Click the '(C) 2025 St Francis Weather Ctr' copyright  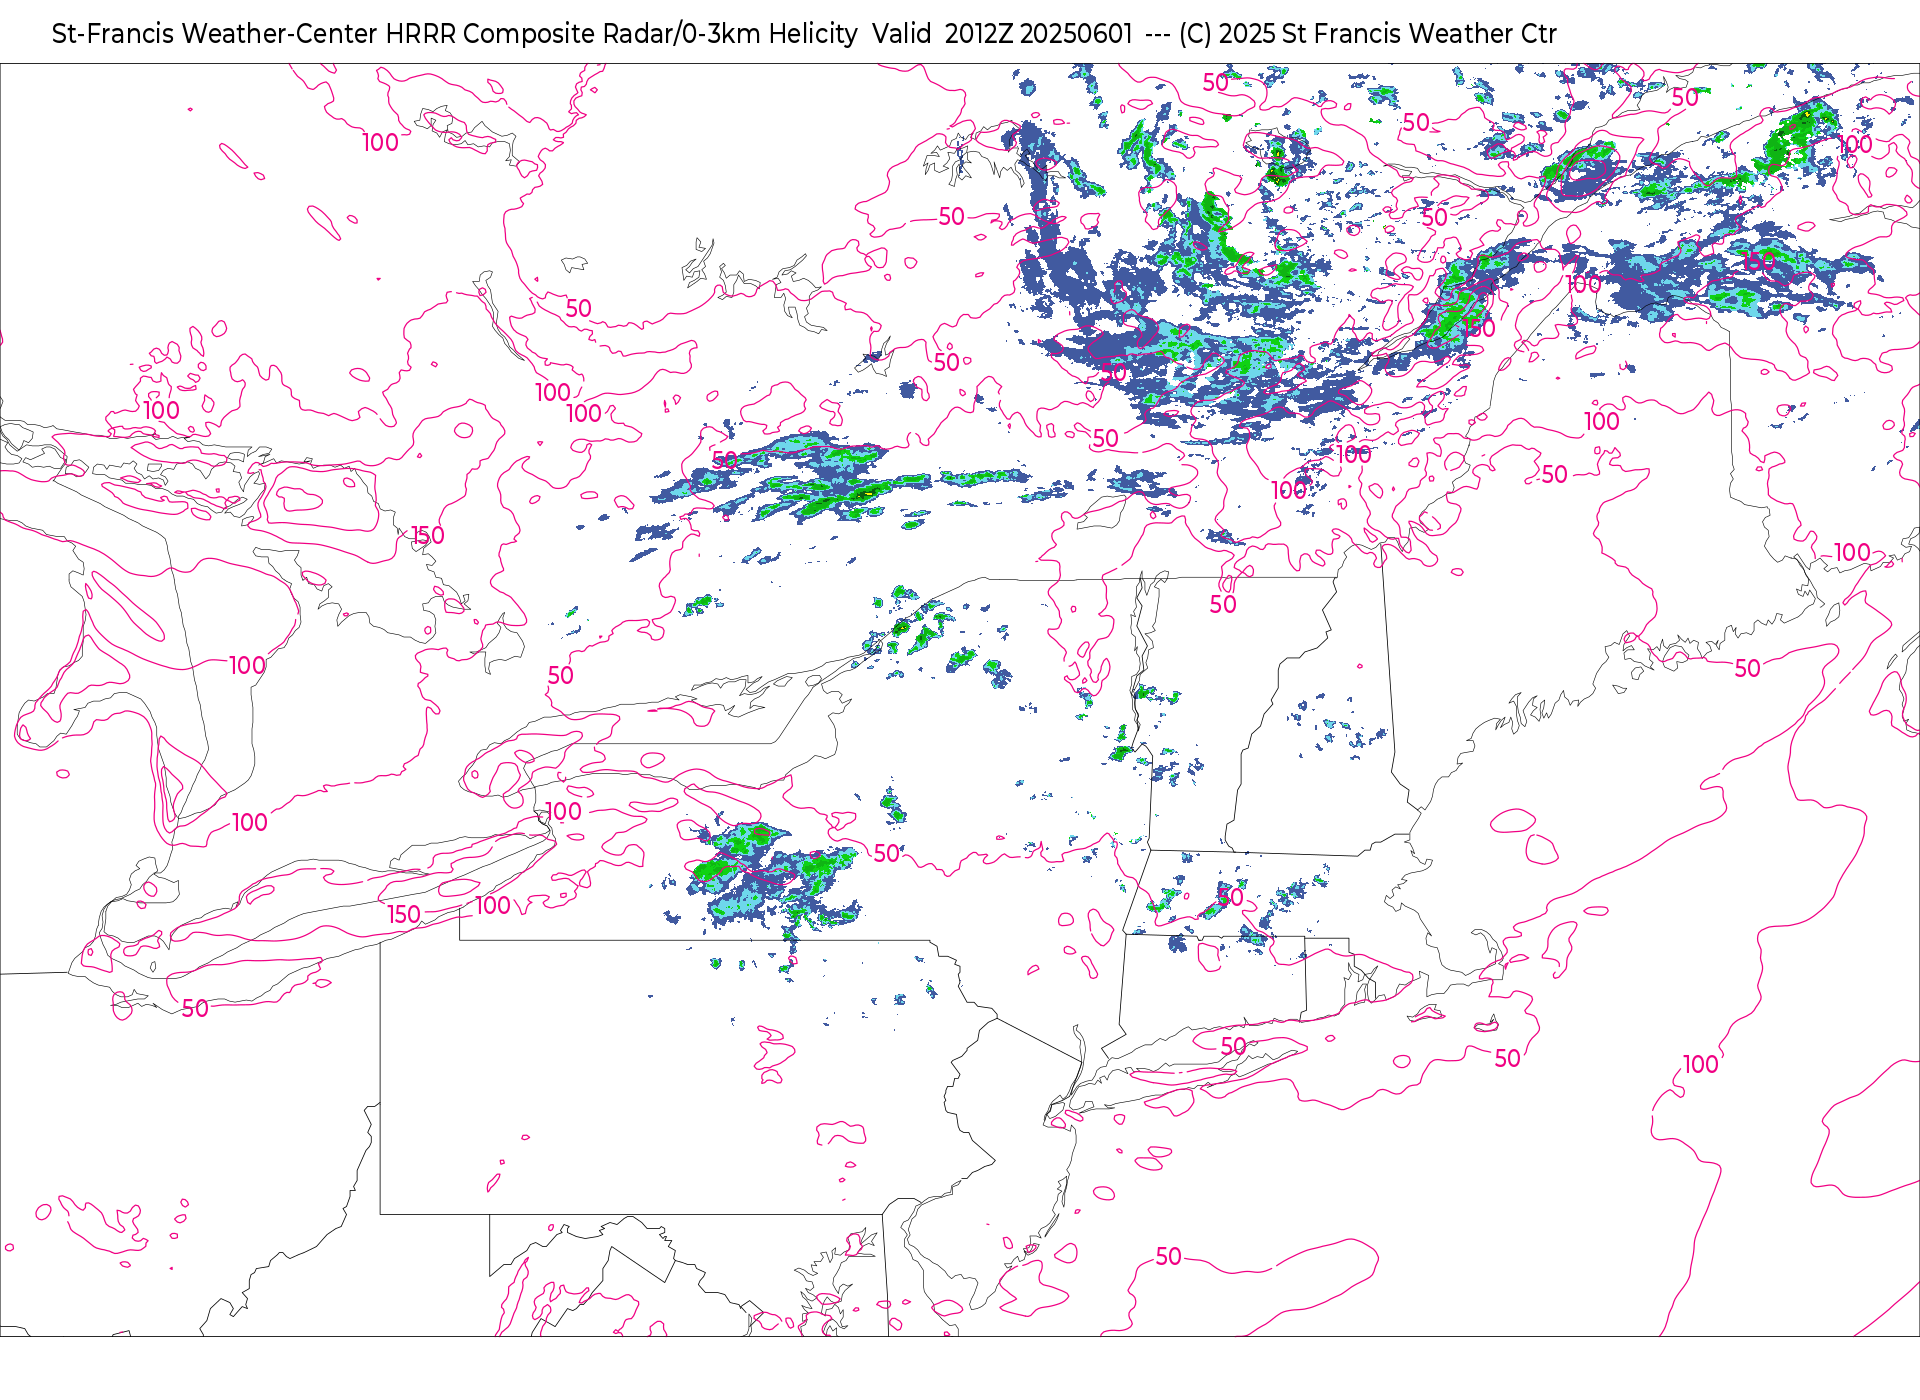point(1367,34)
